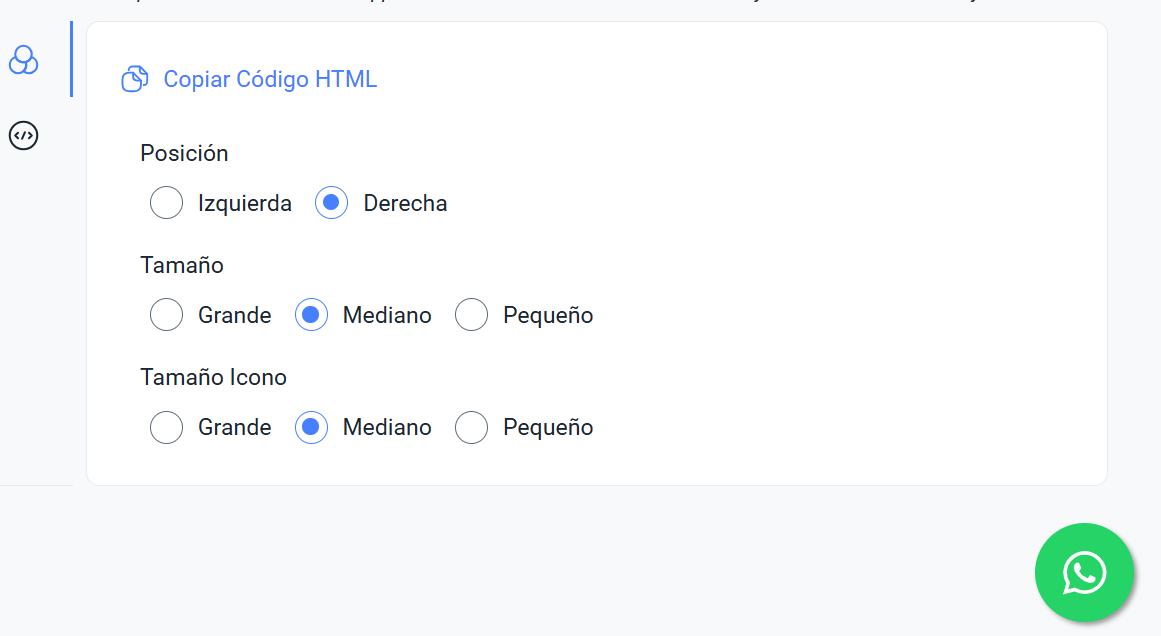Set Tamaño Icono to Grande radio circle
The width and height of the screenshot is (1161, 636).
(x=166, y=427)
